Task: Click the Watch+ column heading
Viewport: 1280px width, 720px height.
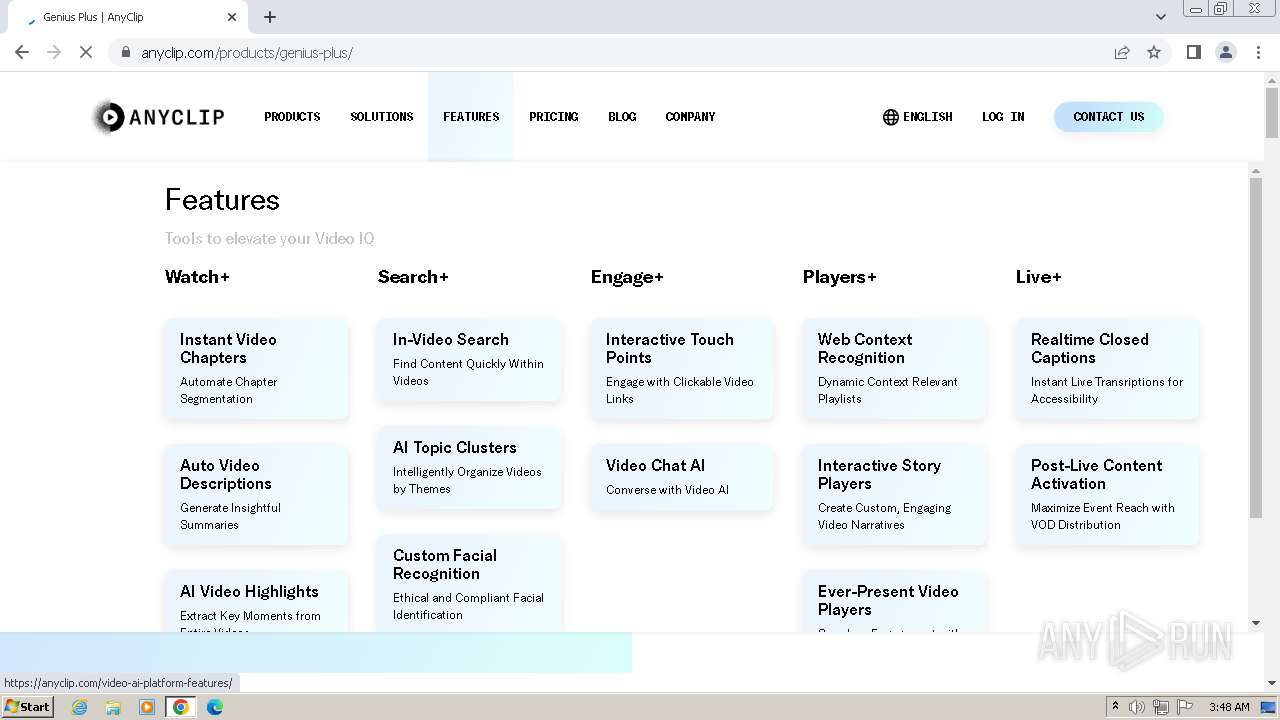Action: pyautogui.click(x=197, y=277)
